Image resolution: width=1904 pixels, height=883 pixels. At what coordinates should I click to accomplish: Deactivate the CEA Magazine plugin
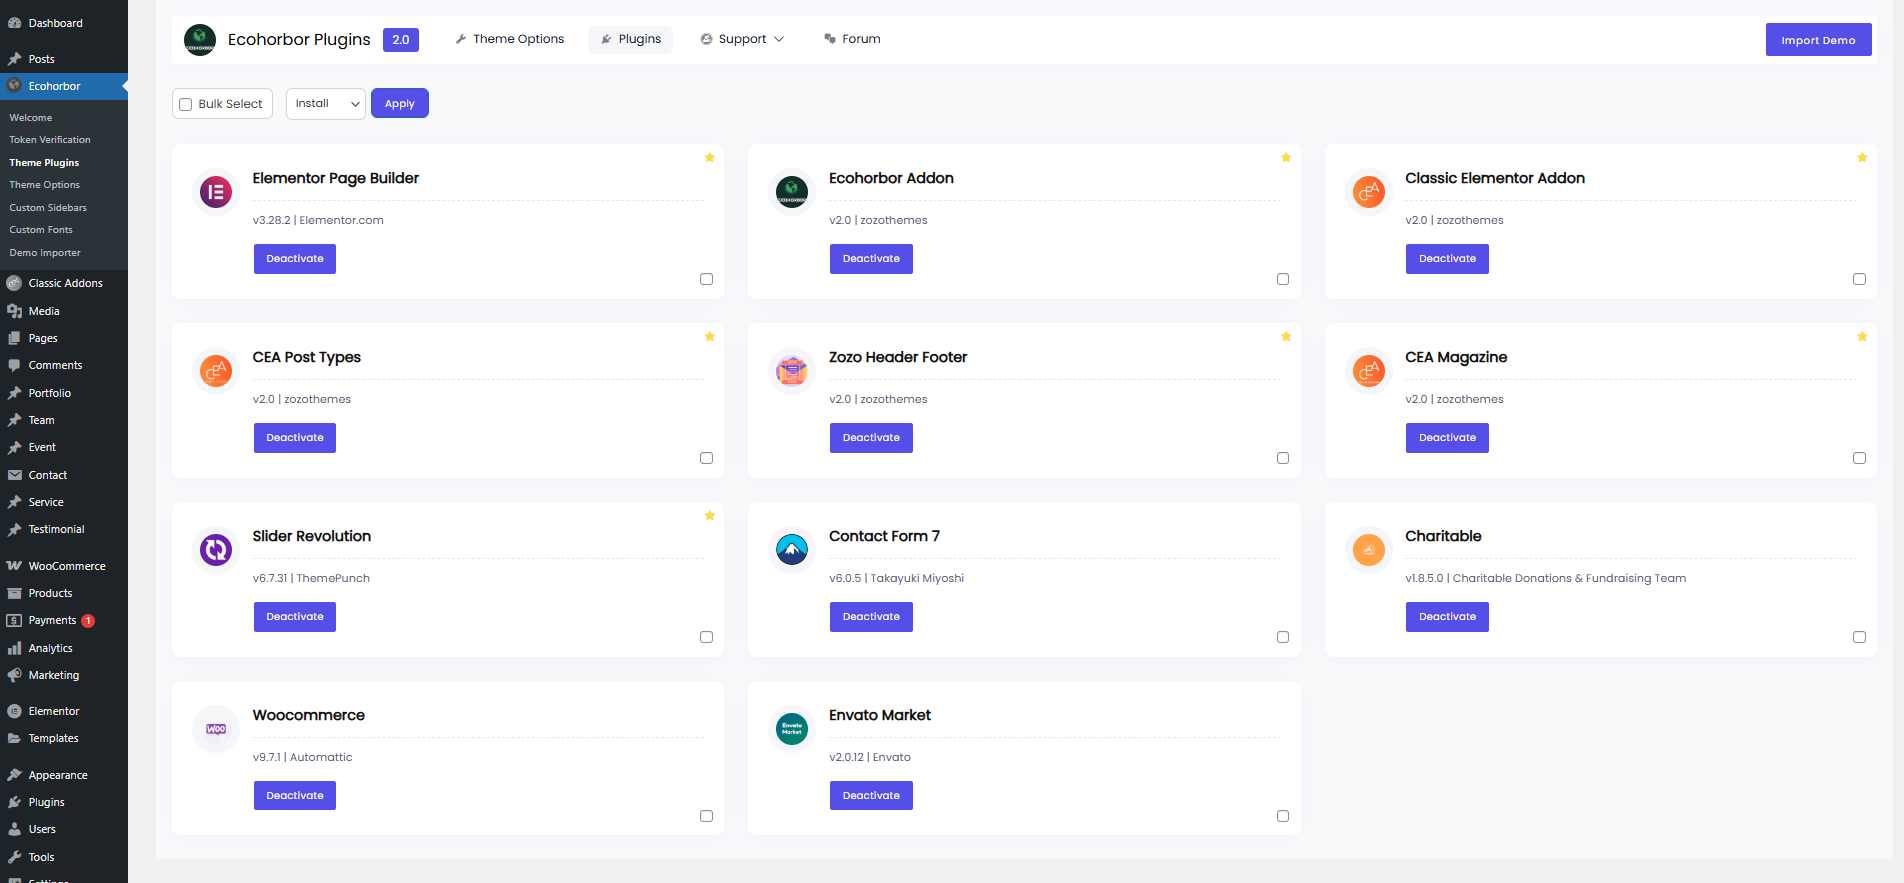1447,438
